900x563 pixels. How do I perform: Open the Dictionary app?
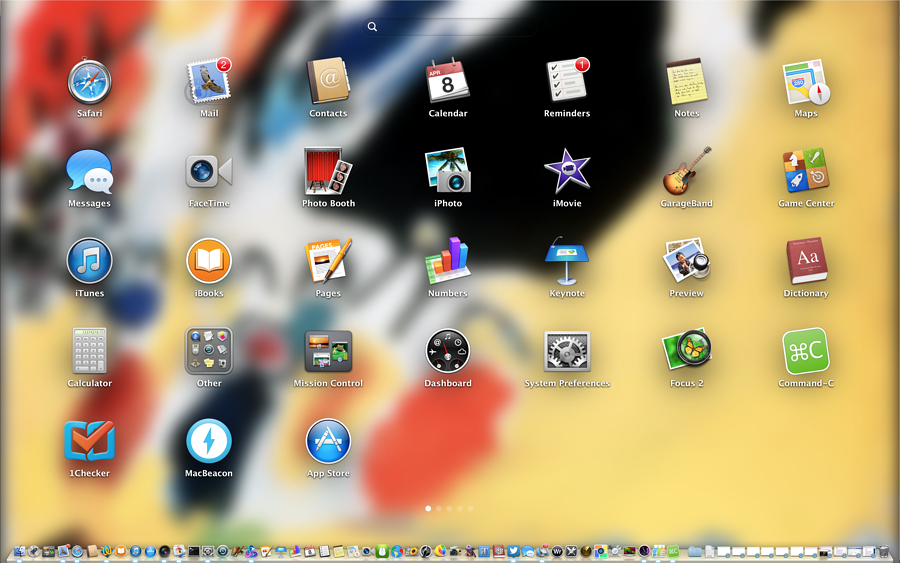pyautogui.click(x=806, y=261)
